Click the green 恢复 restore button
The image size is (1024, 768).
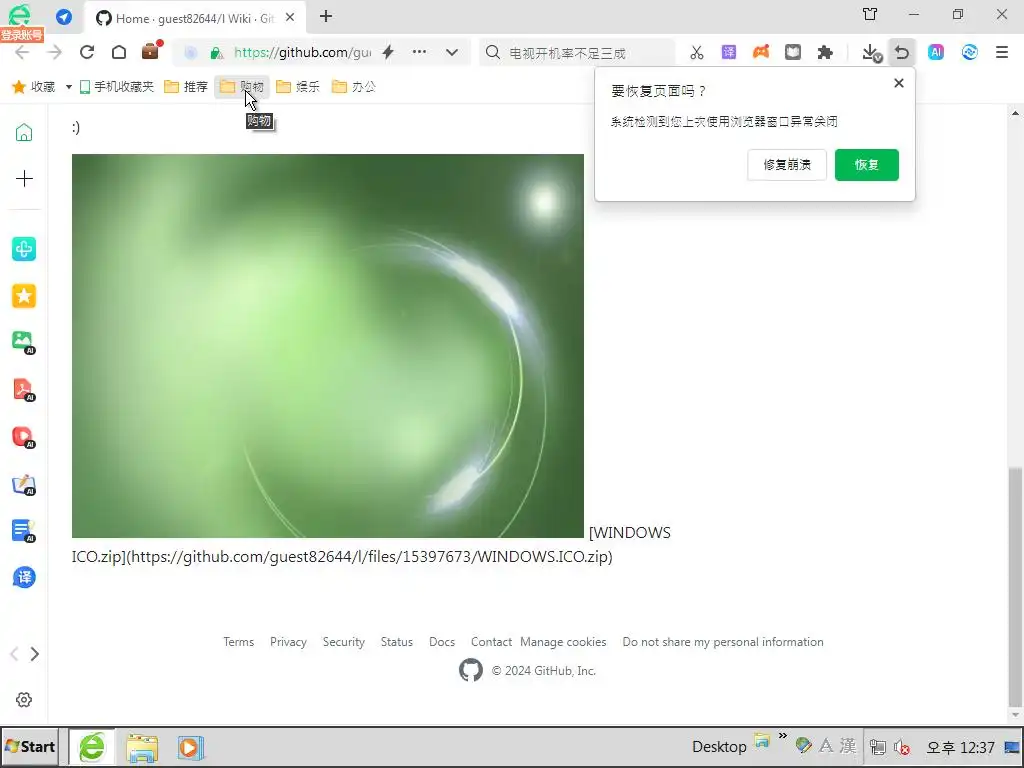867,165
